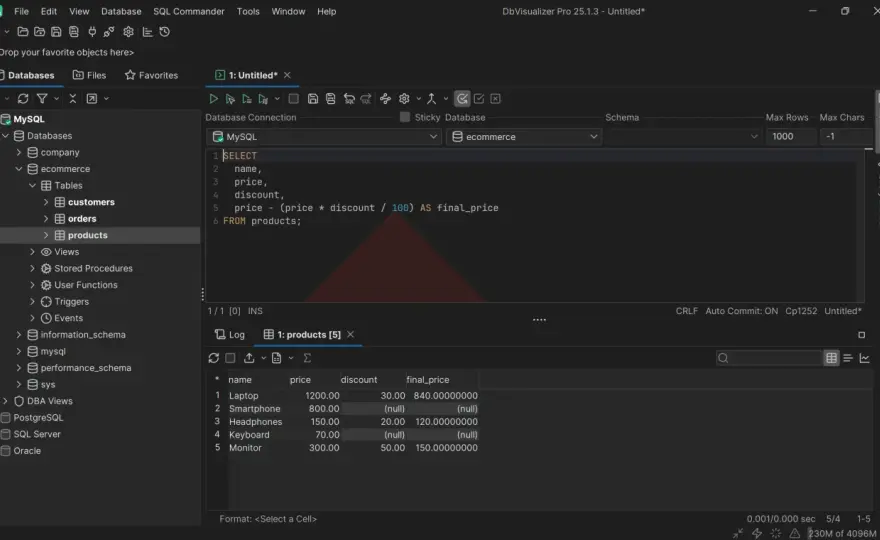
Task: Expand the DBA Views node
Action: (x=5, y=401)
